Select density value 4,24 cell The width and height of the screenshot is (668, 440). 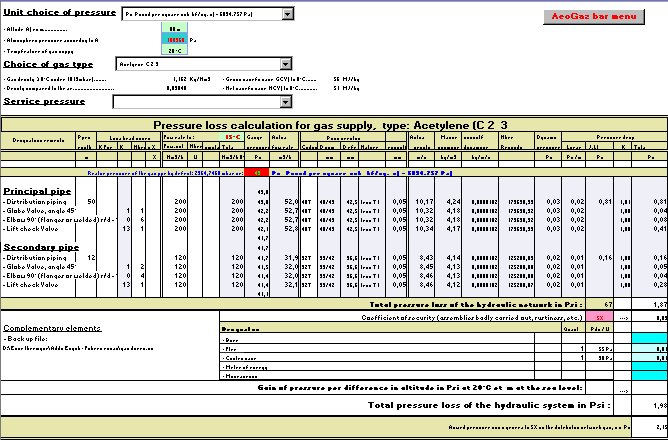448,201
